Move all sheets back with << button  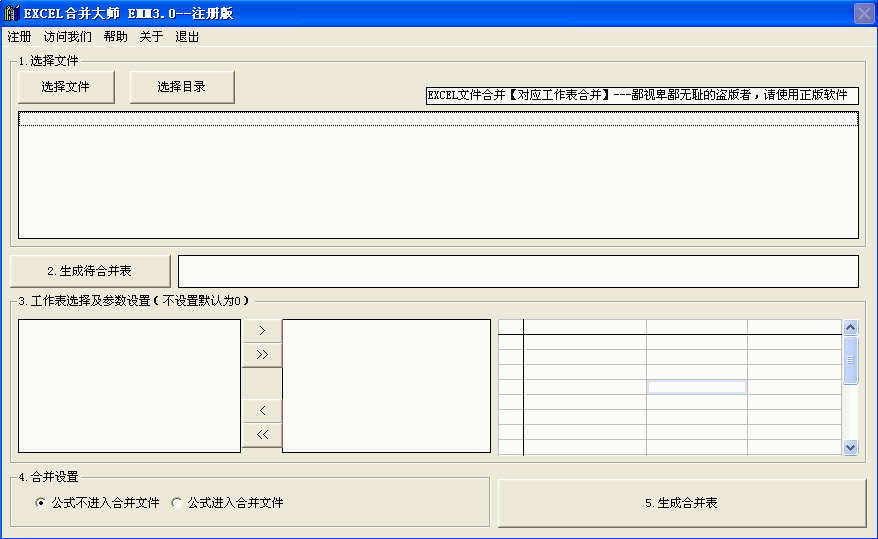click(x=262, y=435)
